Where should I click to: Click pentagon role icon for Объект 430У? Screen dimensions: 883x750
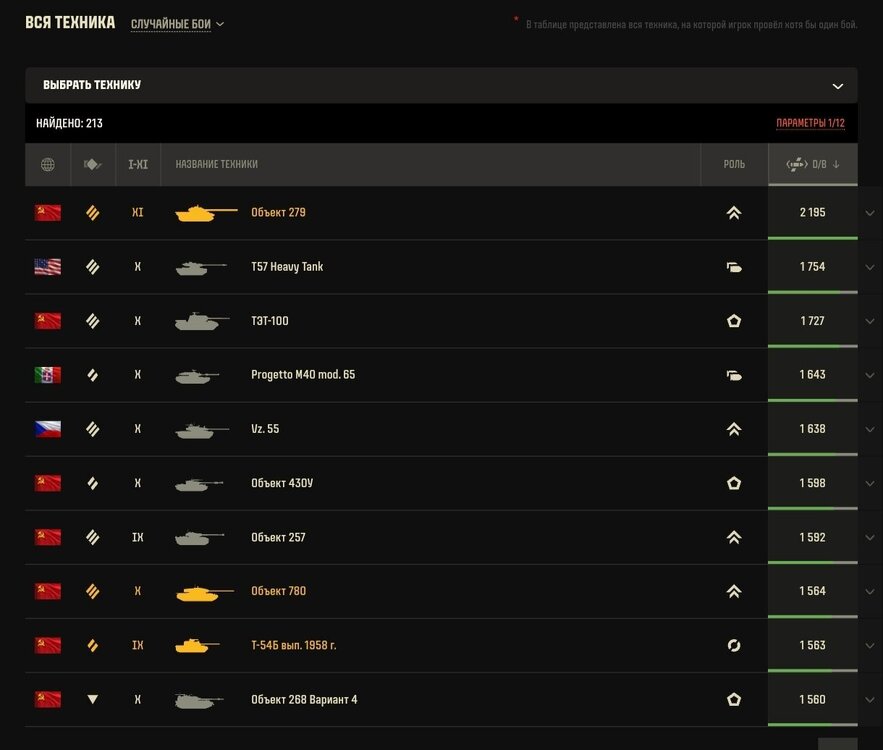(x=734, y=483)
